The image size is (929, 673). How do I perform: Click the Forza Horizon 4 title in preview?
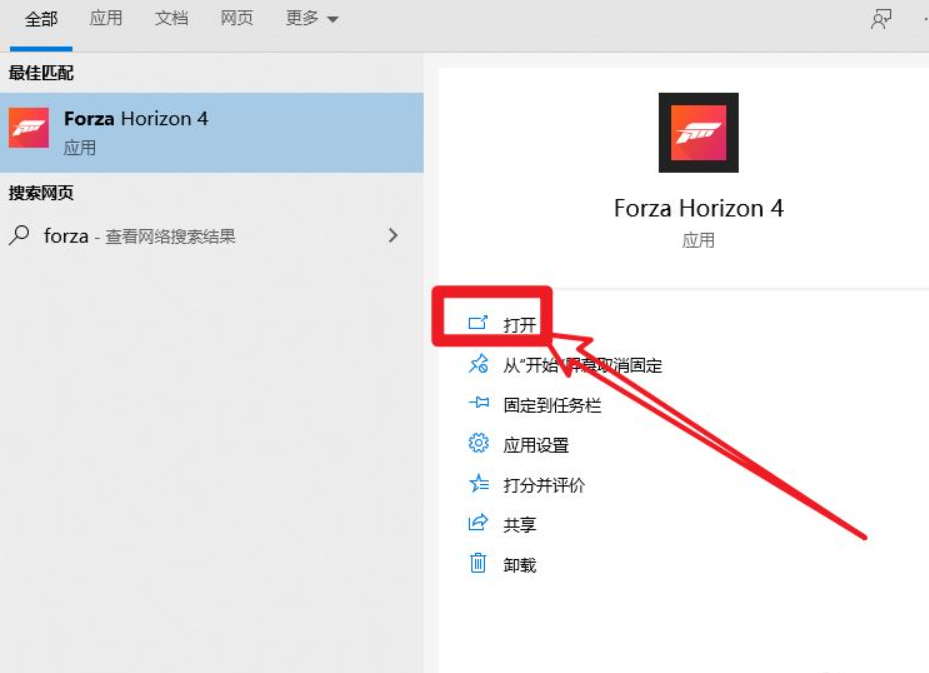(x=699, y=209)
